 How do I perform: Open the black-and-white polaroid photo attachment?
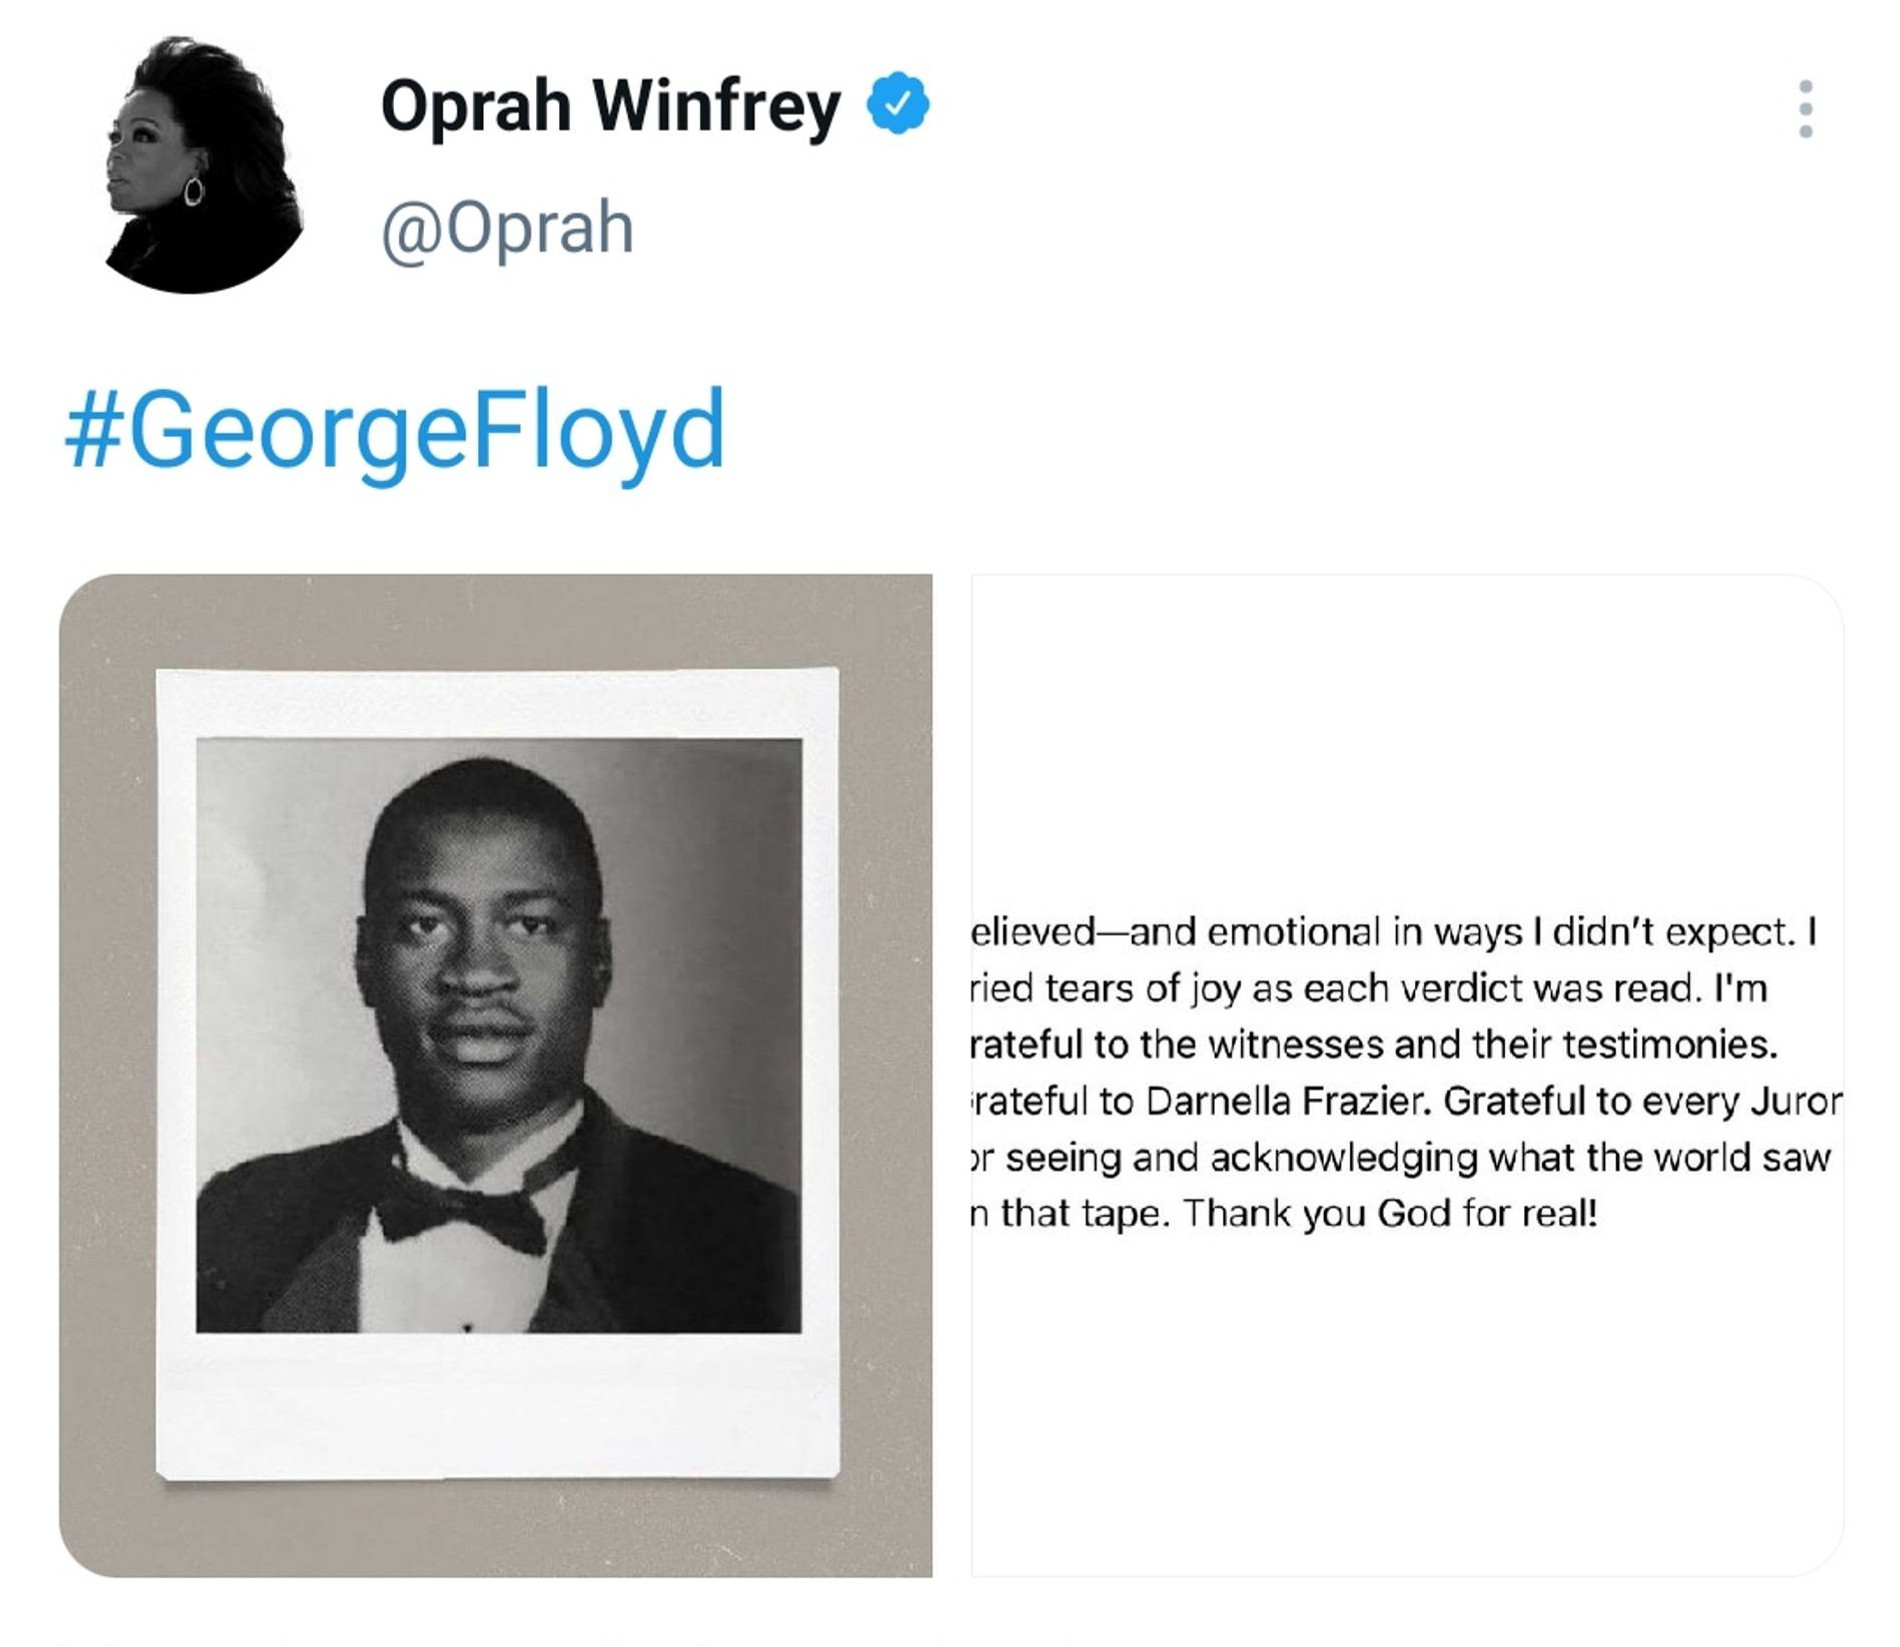pos(495,1075)
